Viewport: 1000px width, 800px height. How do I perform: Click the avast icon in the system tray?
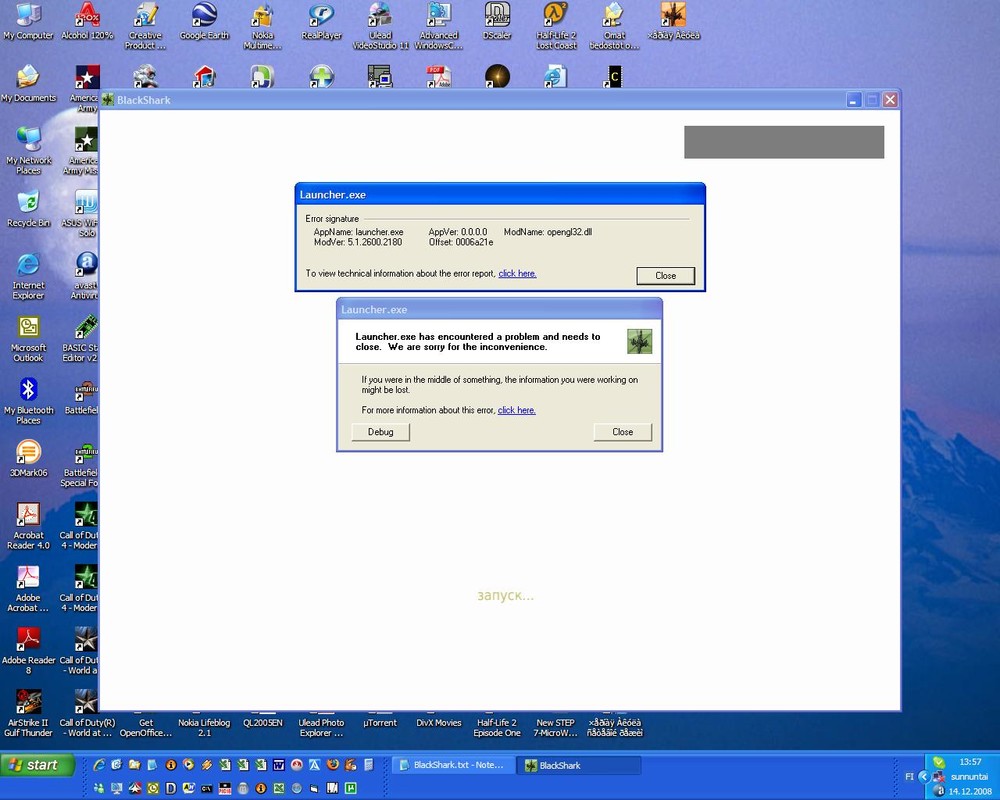click(939, 791)
